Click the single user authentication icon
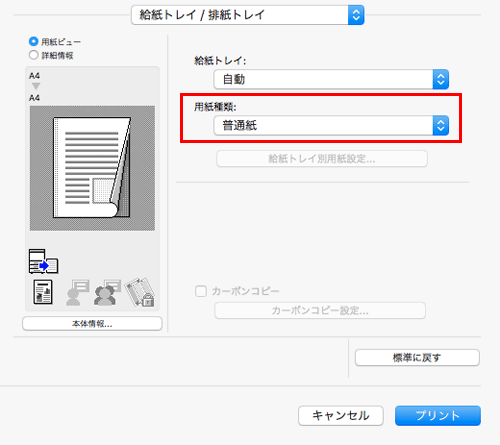Image resolution: width=500 pixels, height=445 pixels. coord(78,292)
